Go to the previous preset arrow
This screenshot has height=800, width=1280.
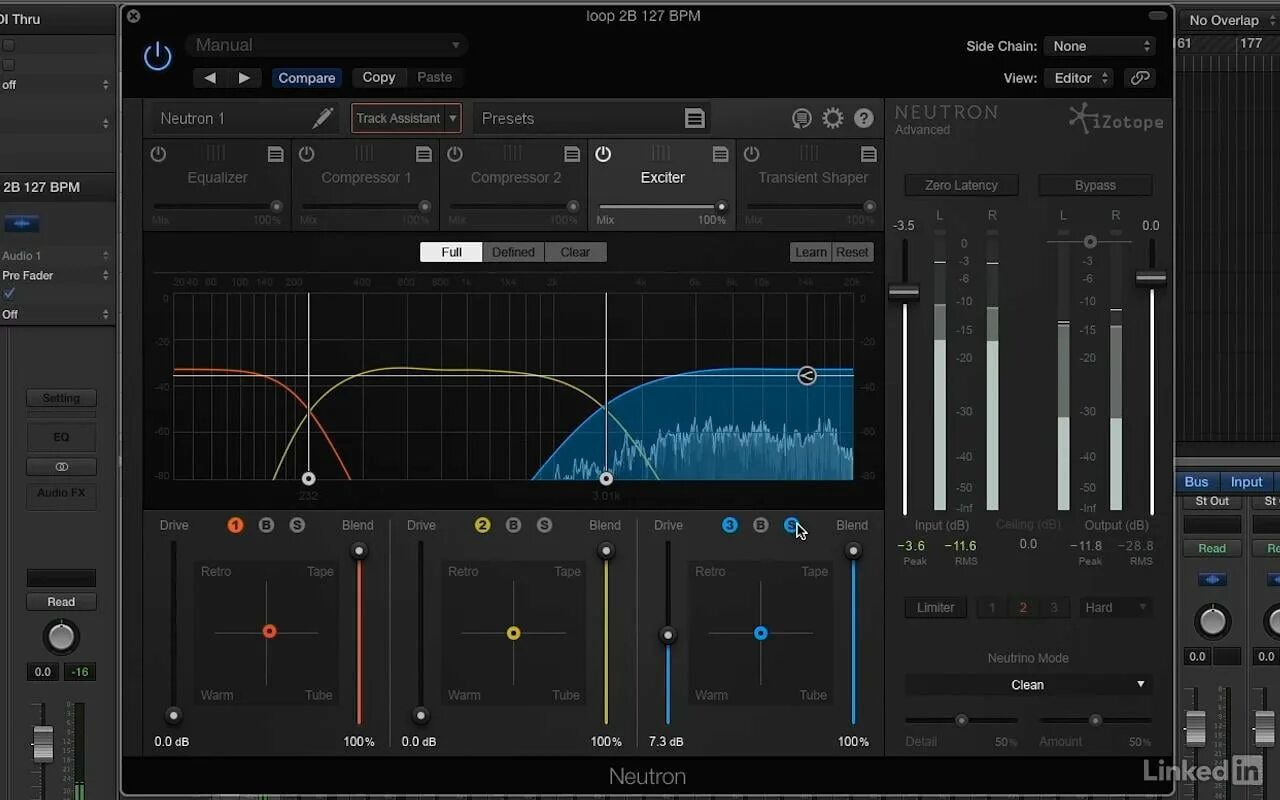[x=210, y=78]
